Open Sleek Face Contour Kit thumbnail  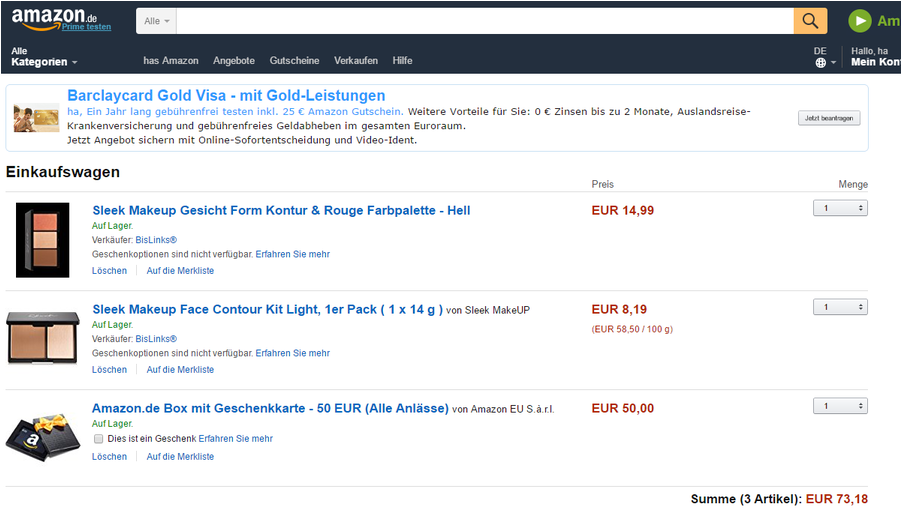click(43, 338)
